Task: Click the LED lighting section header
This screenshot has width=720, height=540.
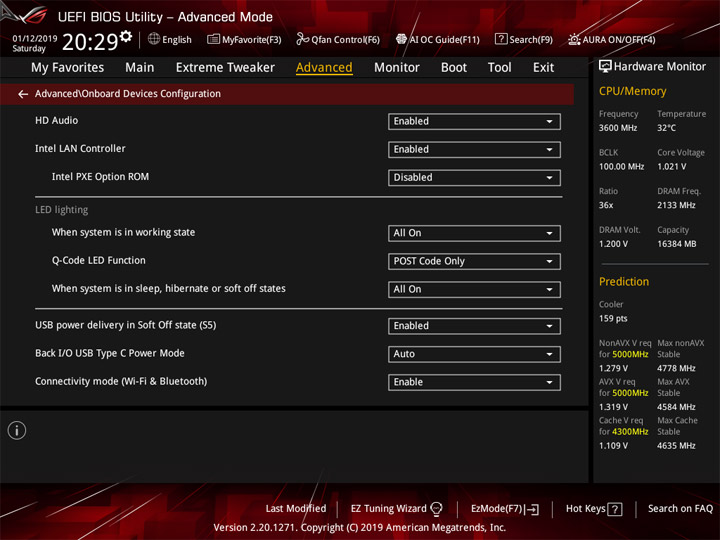Action: click(x=62, y=210)
